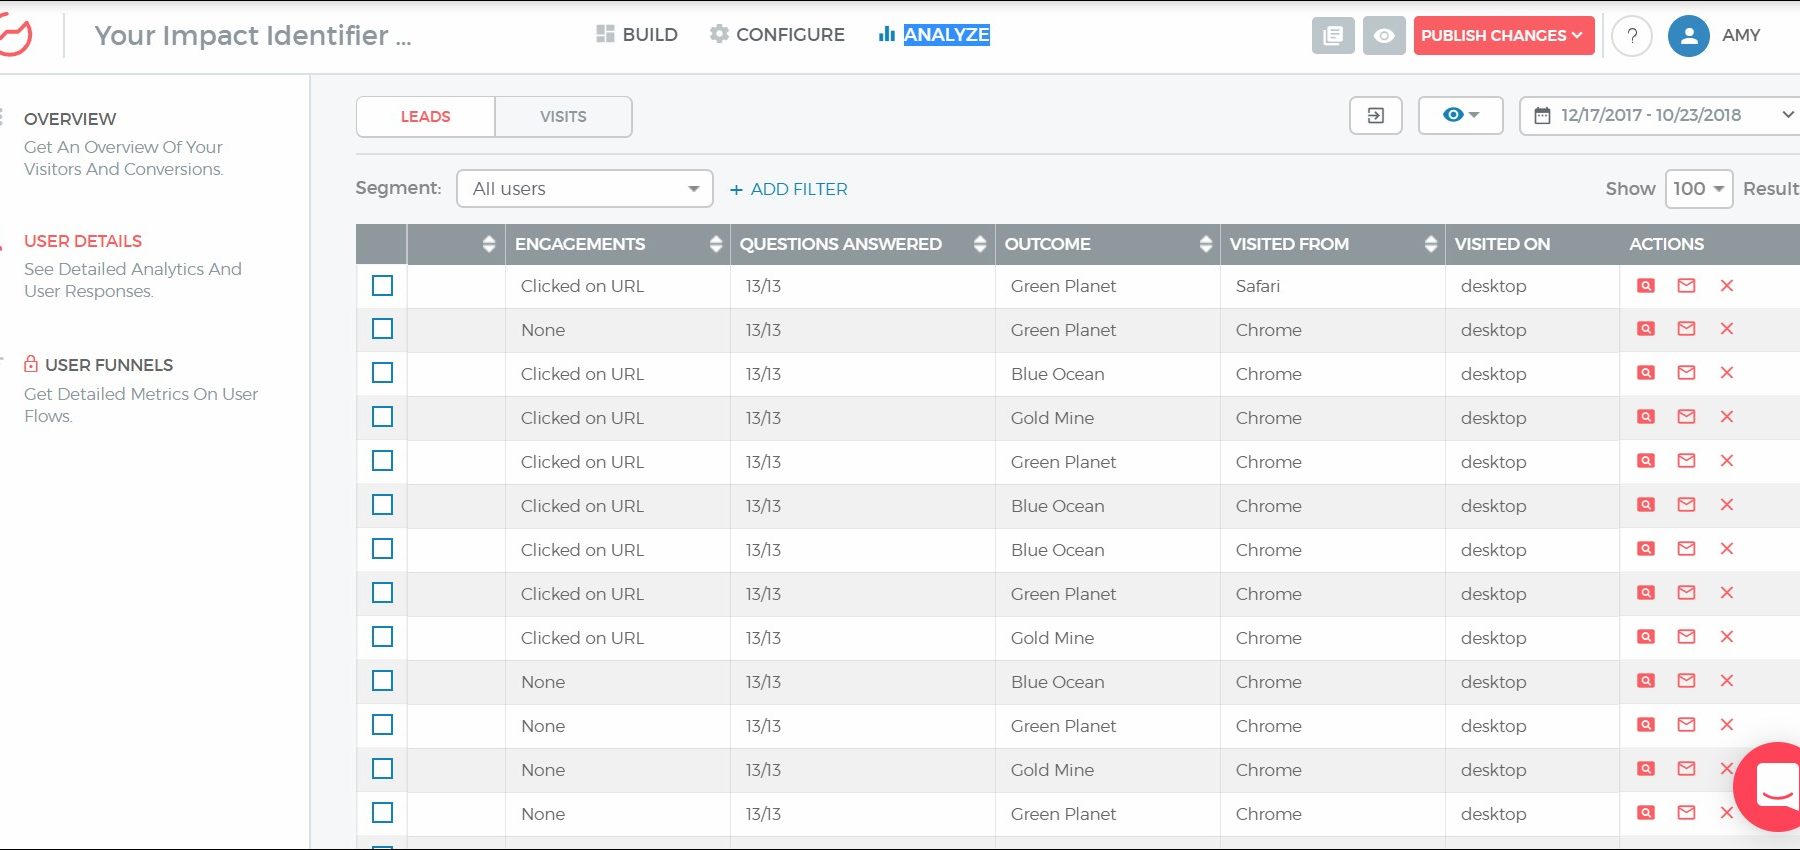Tick the checkbox on the fourth row (Gold Mine)
1800x850 pixels.
click(382, 417)
